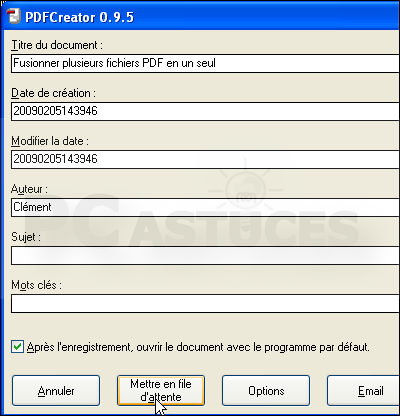400x416 pixels.
Task: Click the empty Sujet input field
Action: (205, 255)
